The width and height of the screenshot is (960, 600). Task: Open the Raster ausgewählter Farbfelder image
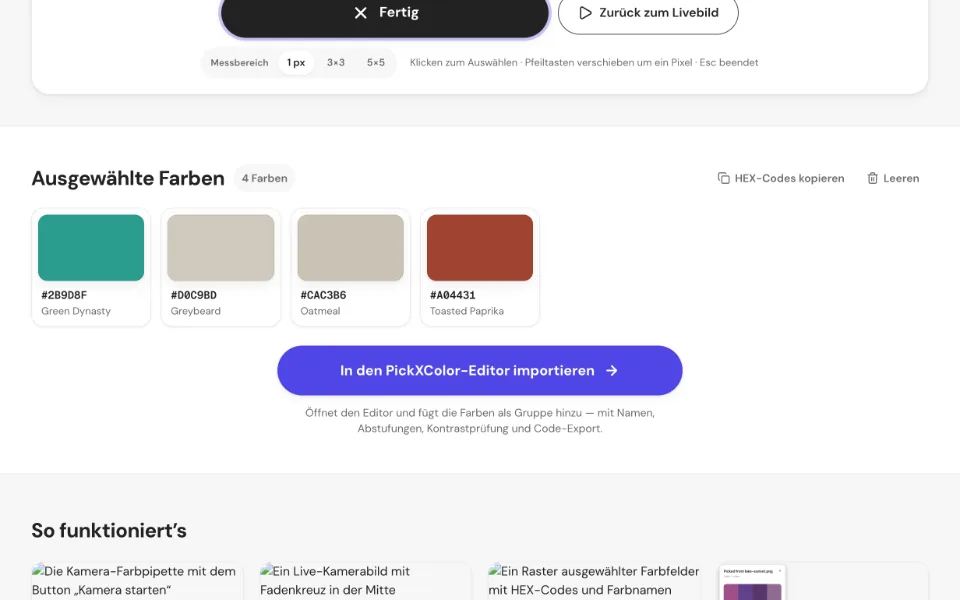tap(594, 581)
